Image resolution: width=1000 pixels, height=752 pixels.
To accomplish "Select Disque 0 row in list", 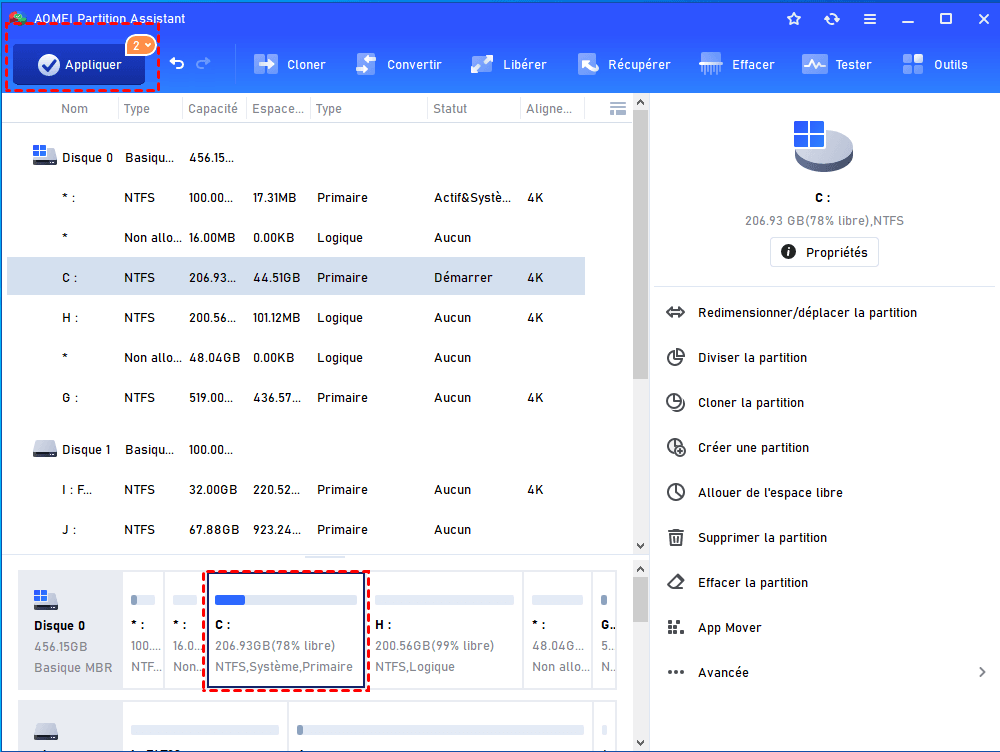I will tap(296, 158).
